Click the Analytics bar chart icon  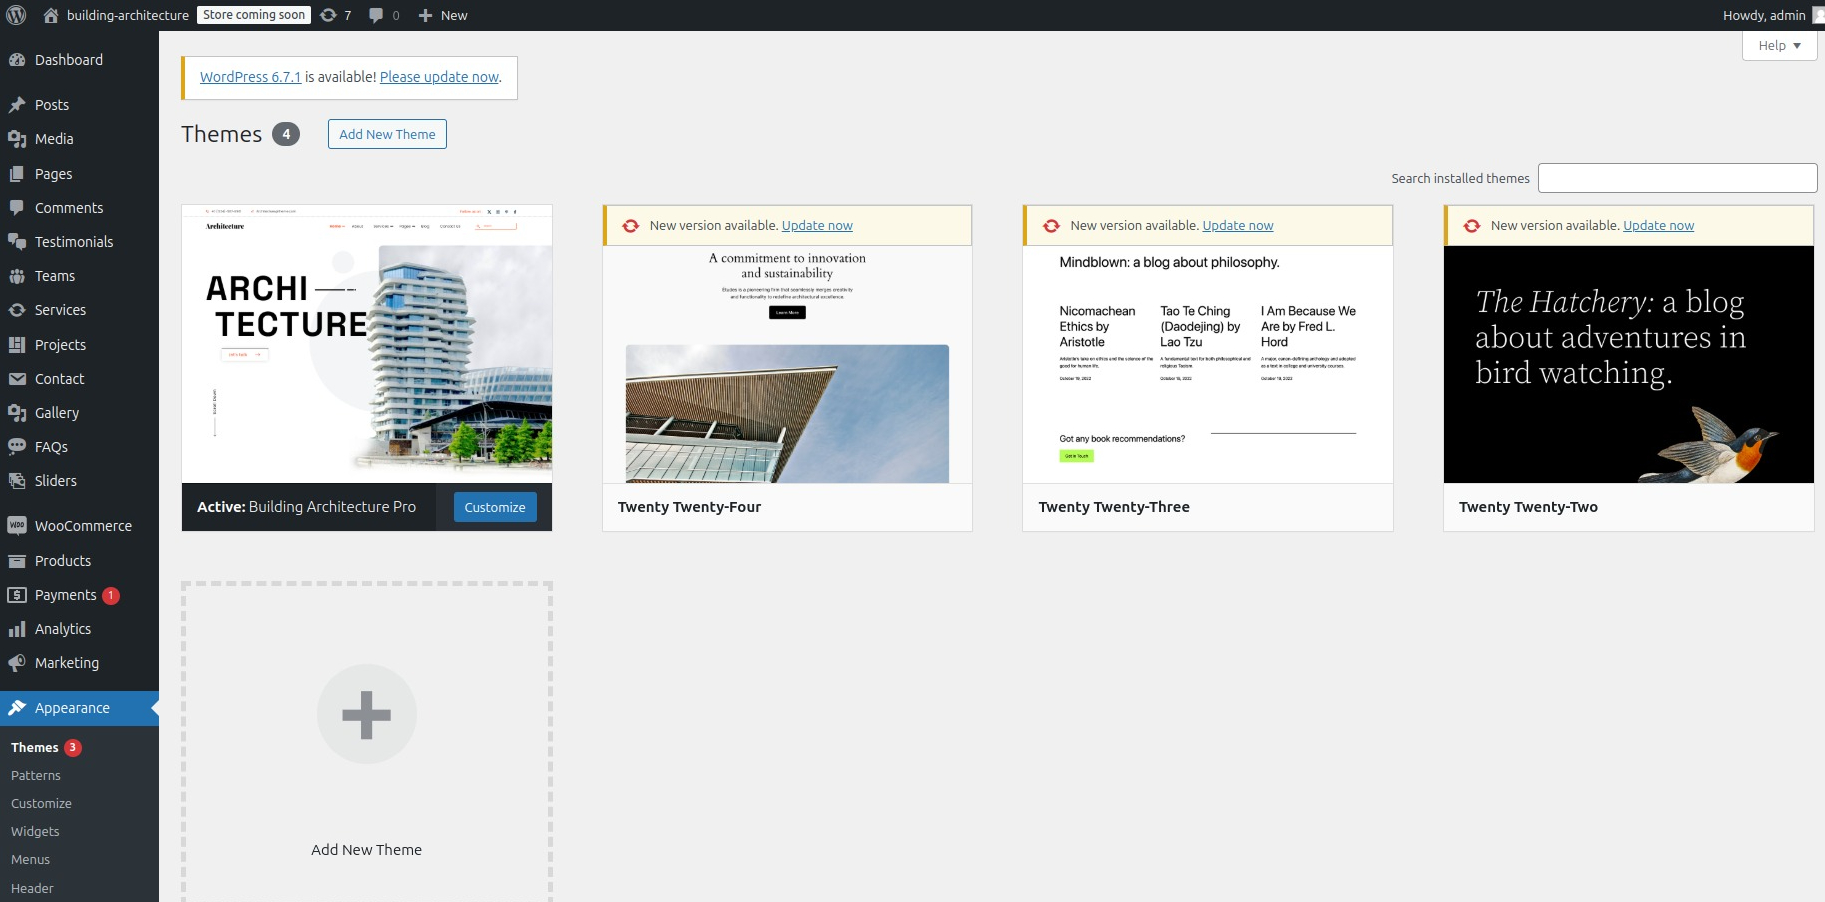pyautogui.click(x=17, y=629)
